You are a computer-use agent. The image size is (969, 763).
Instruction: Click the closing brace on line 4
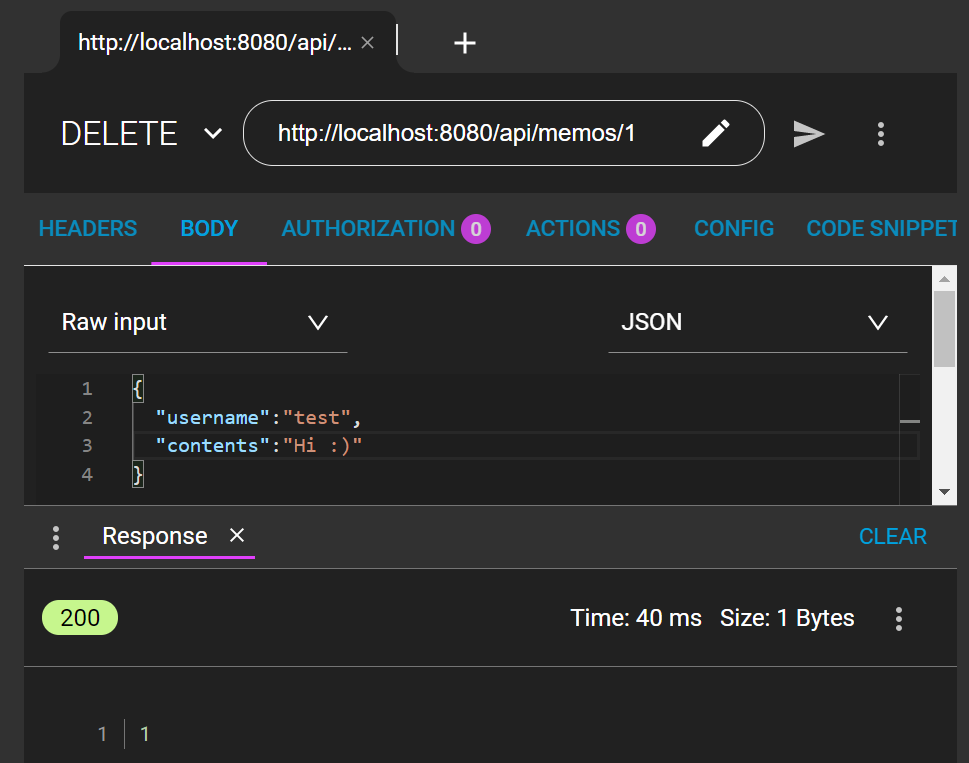[138, 474]
